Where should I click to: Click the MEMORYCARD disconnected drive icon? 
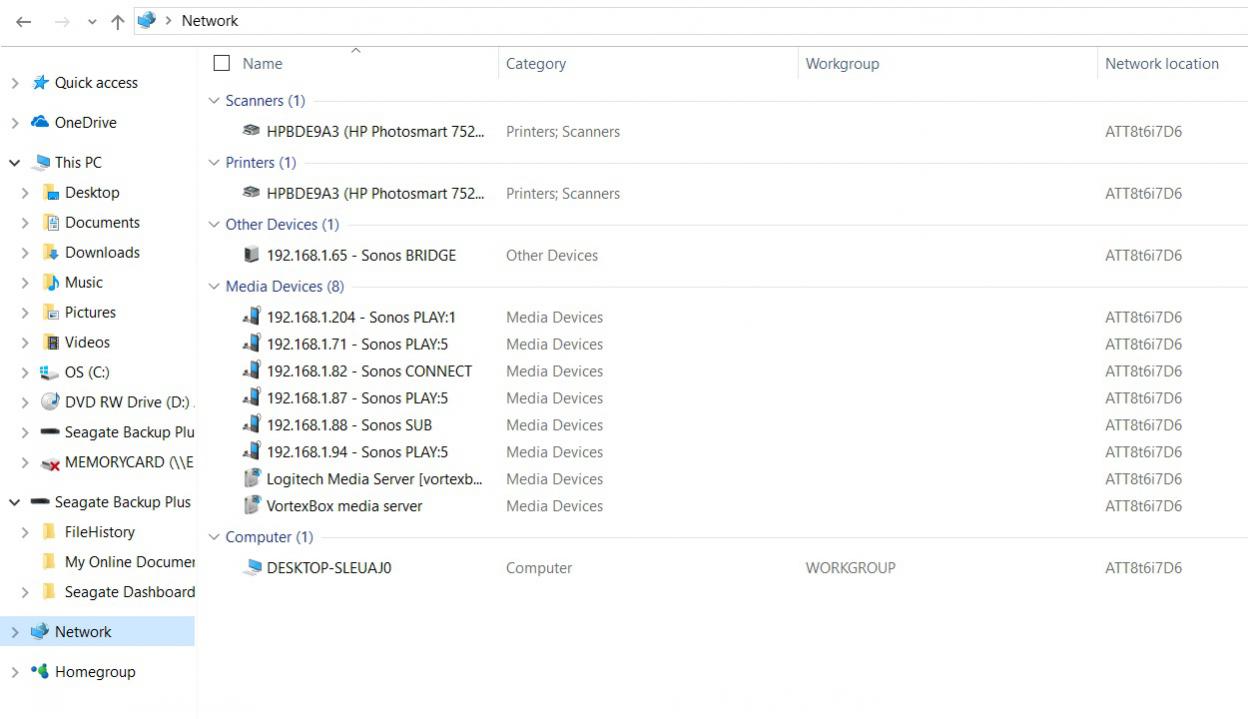50,462
